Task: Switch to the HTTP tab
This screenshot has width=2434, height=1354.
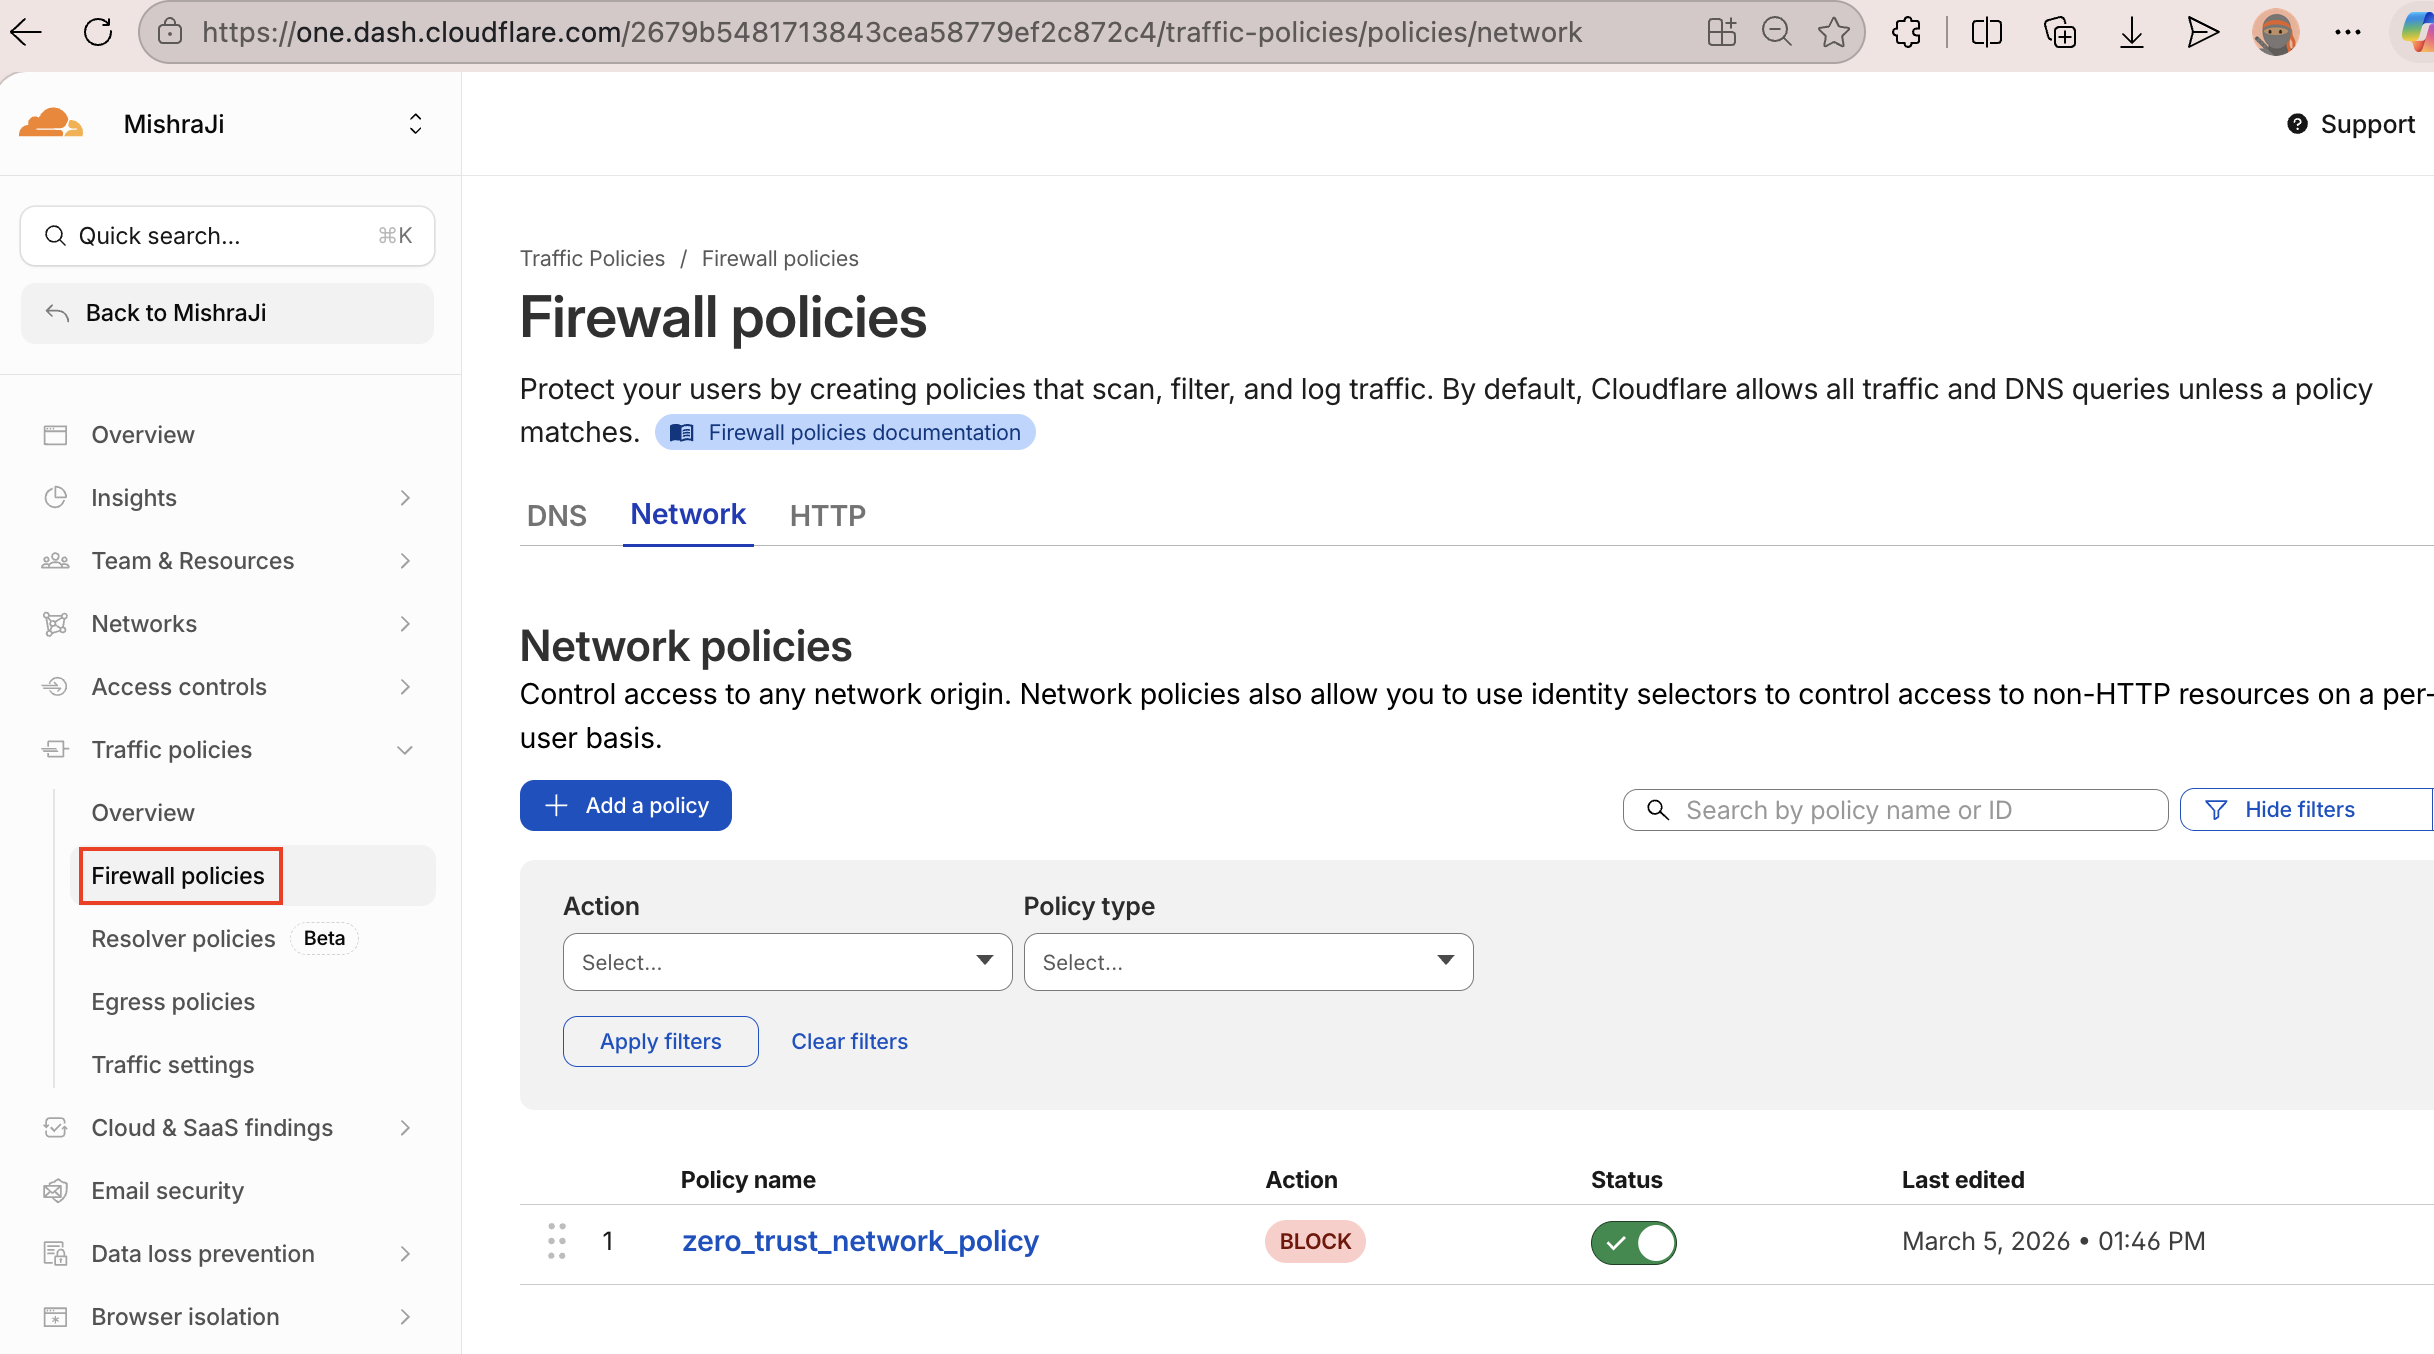Action: click(827, 515)
